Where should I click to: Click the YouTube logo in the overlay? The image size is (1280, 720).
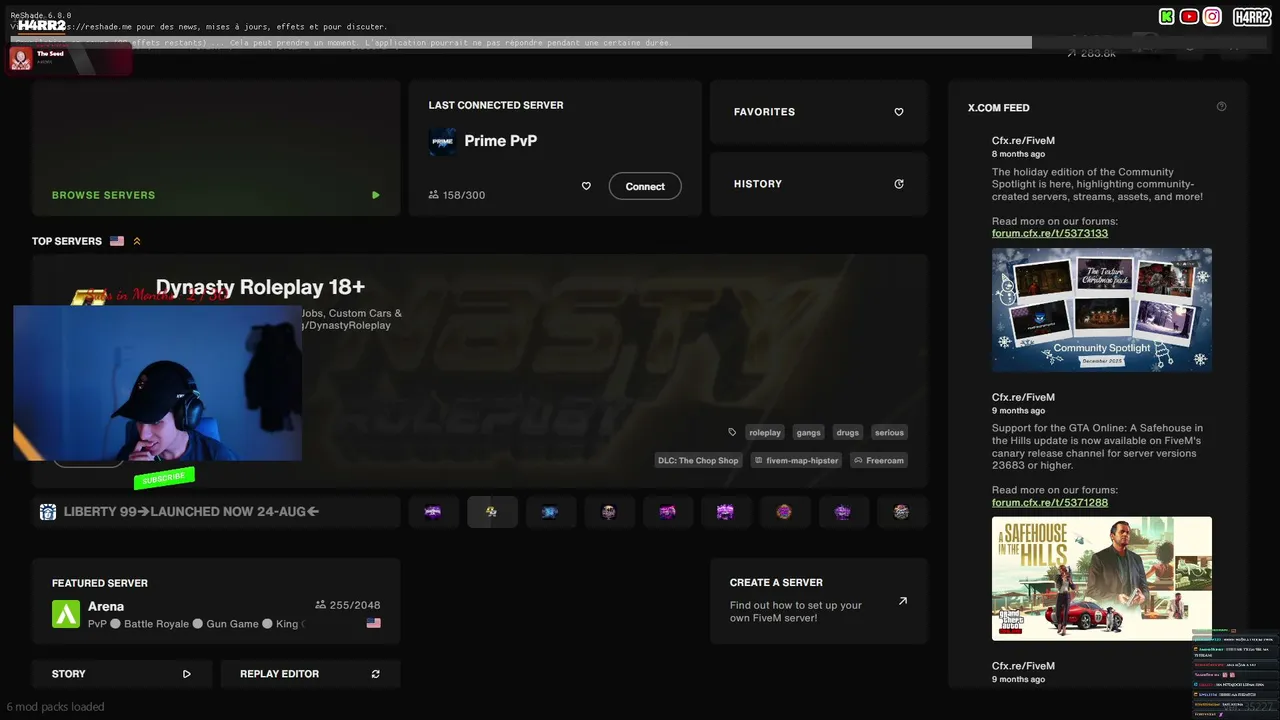(1189, 16)
